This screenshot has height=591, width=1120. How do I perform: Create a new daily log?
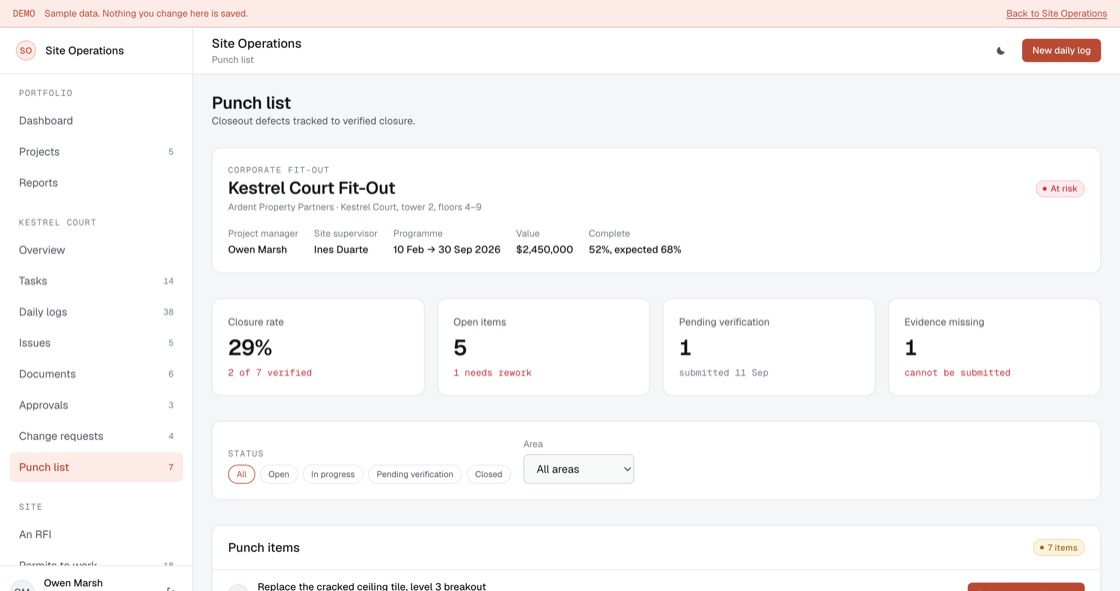pyautogui.click(x=1061, y=51)
